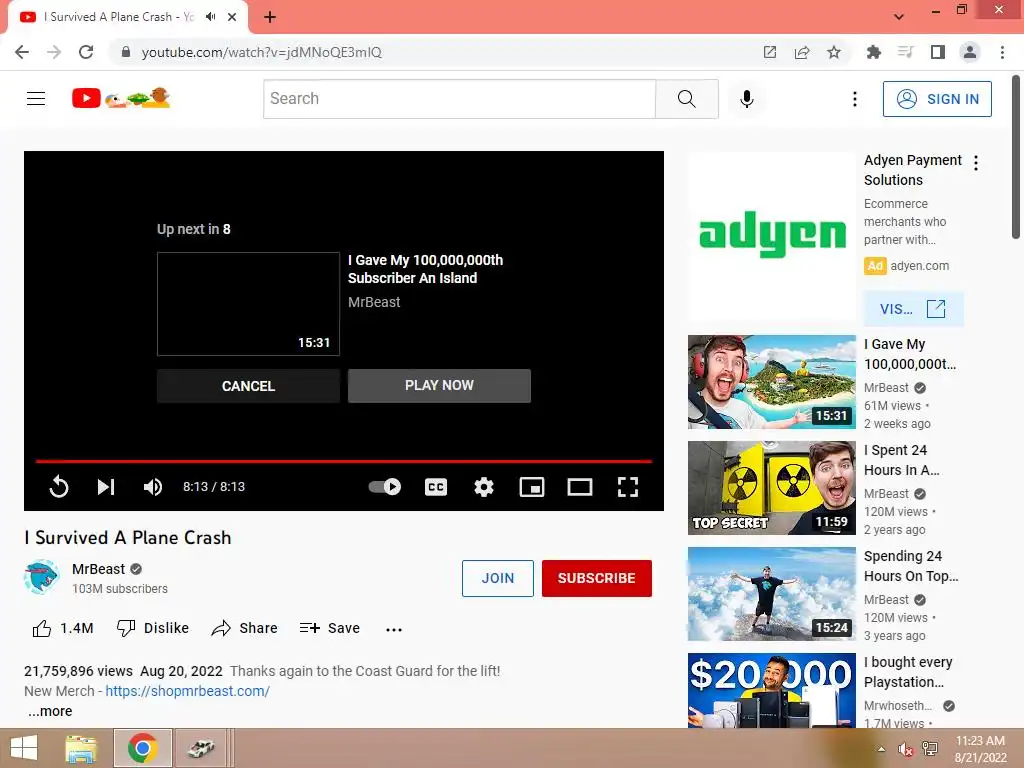Click the address bar URL
Image resolution: width=1024 pixels, height=768 pixels.
tap(261, 52)
